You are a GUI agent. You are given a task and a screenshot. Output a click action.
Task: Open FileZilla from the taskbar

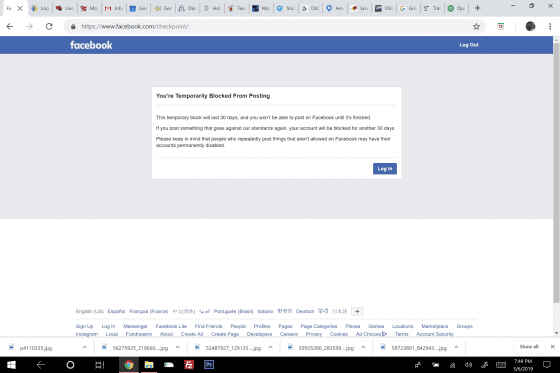pos(189,365)
